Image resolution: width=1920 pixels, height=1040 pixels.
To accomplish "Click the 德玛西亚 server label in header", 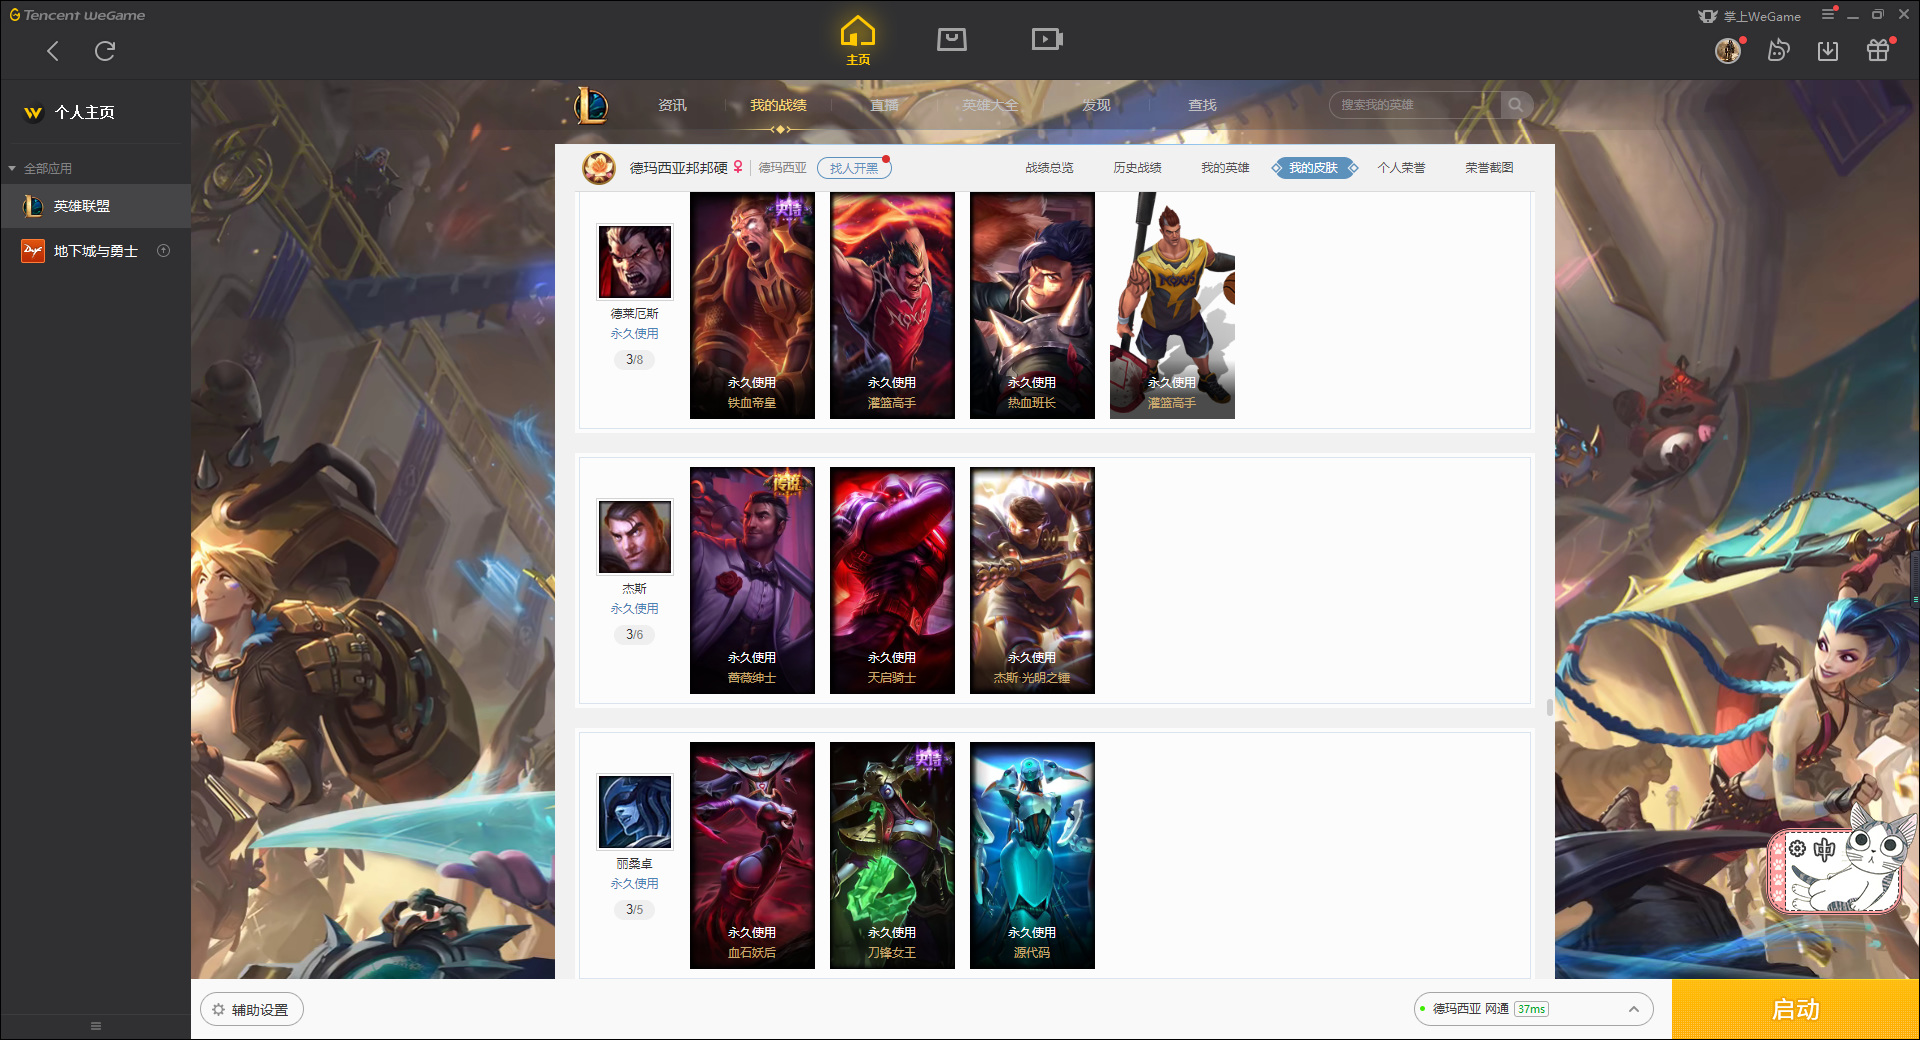I will click(x=782, y=168).
